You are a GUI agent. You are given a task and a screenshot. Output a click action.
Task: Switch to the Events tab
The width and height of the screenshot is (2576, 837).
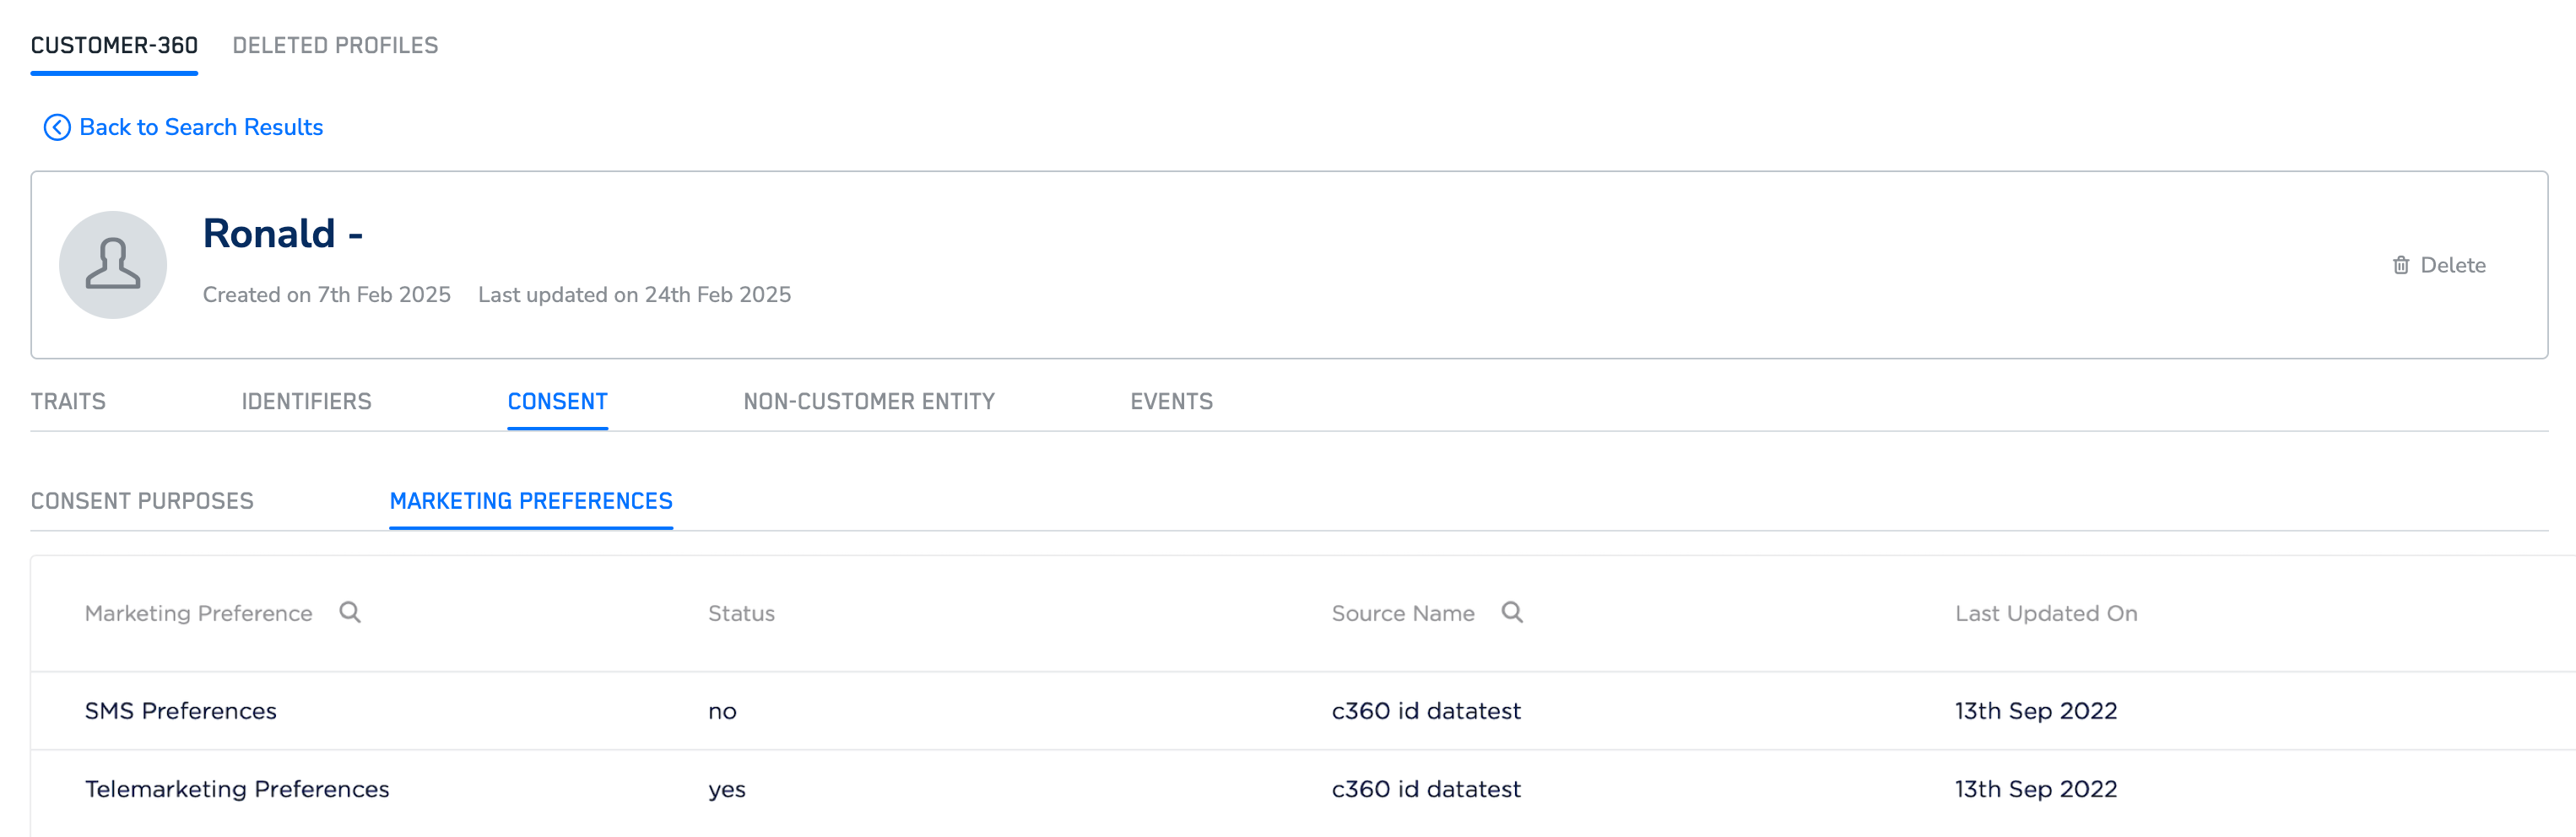click(x=1171, y=401)
